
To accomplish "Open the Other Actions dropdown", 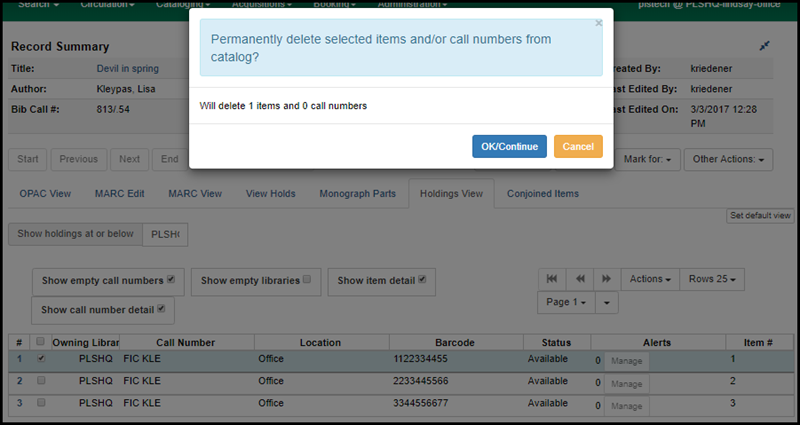I will pos(728,159).
